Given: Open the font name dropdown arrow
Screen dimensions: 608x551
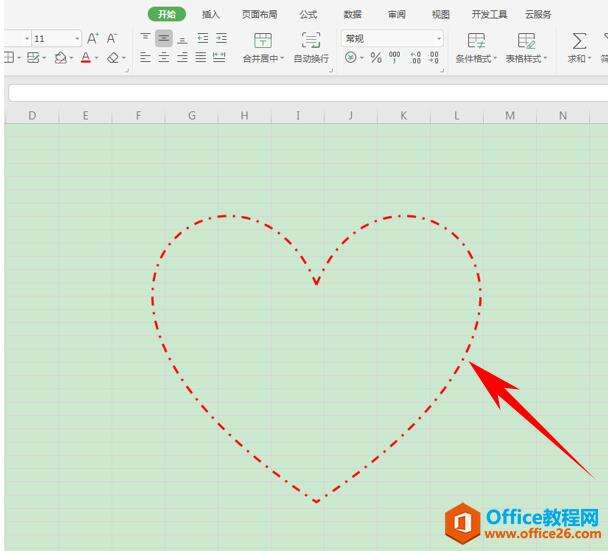Looking at the screenshot, I should click(27, 38).
